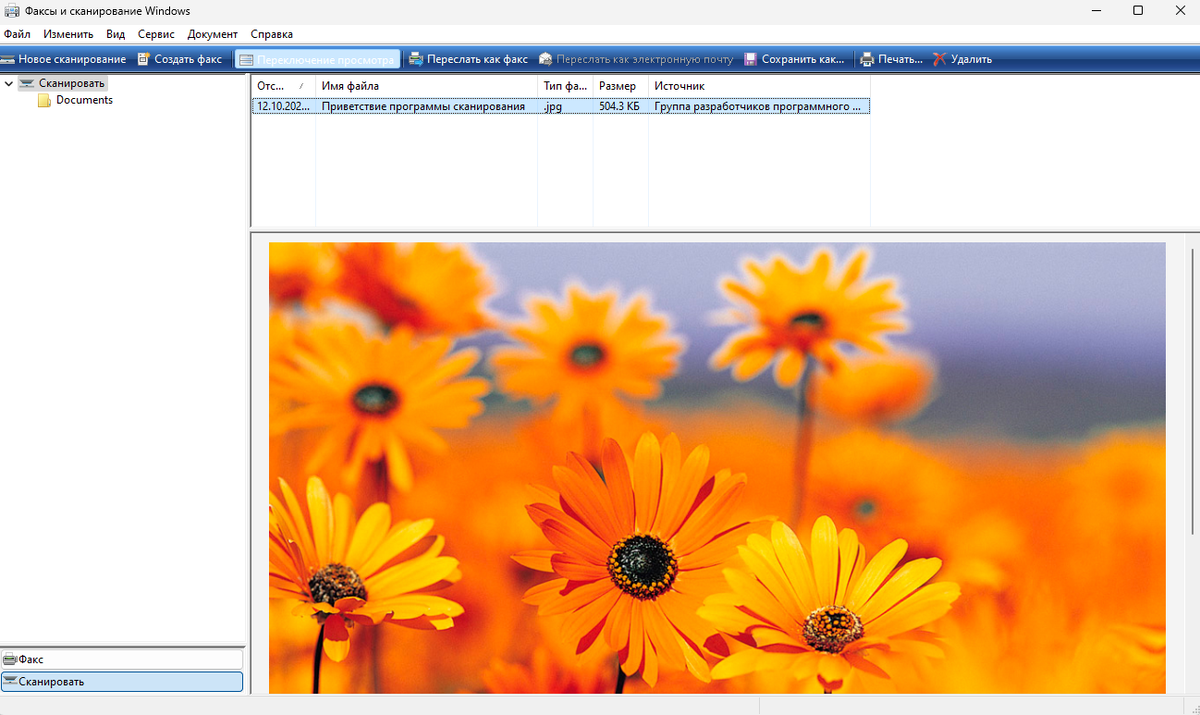Click the fax machine icon beside Факс

[10, 660]
